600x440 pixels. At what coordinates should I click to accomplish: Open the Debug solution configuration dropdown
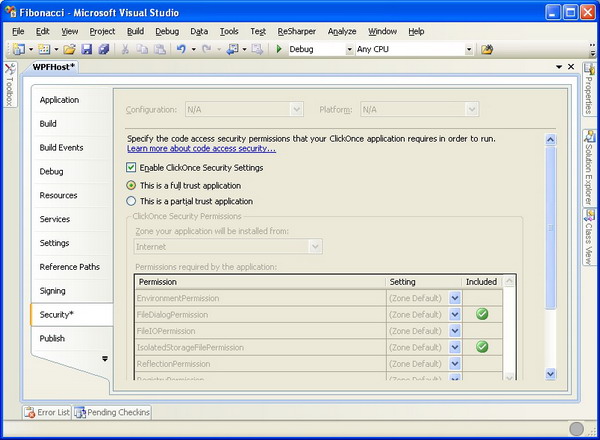point(349,49)
